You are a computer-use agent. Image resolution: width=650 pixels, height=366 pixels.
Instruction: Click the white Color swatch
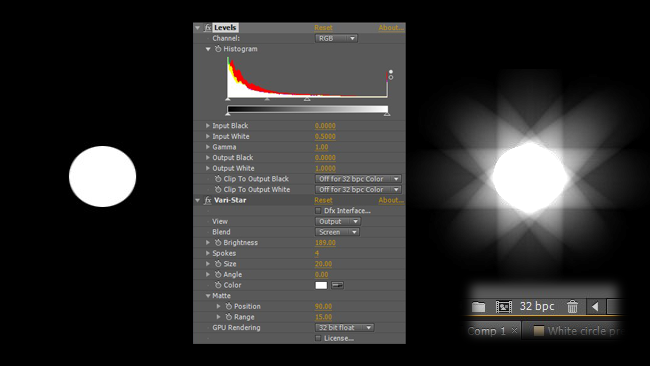[321, 285]
